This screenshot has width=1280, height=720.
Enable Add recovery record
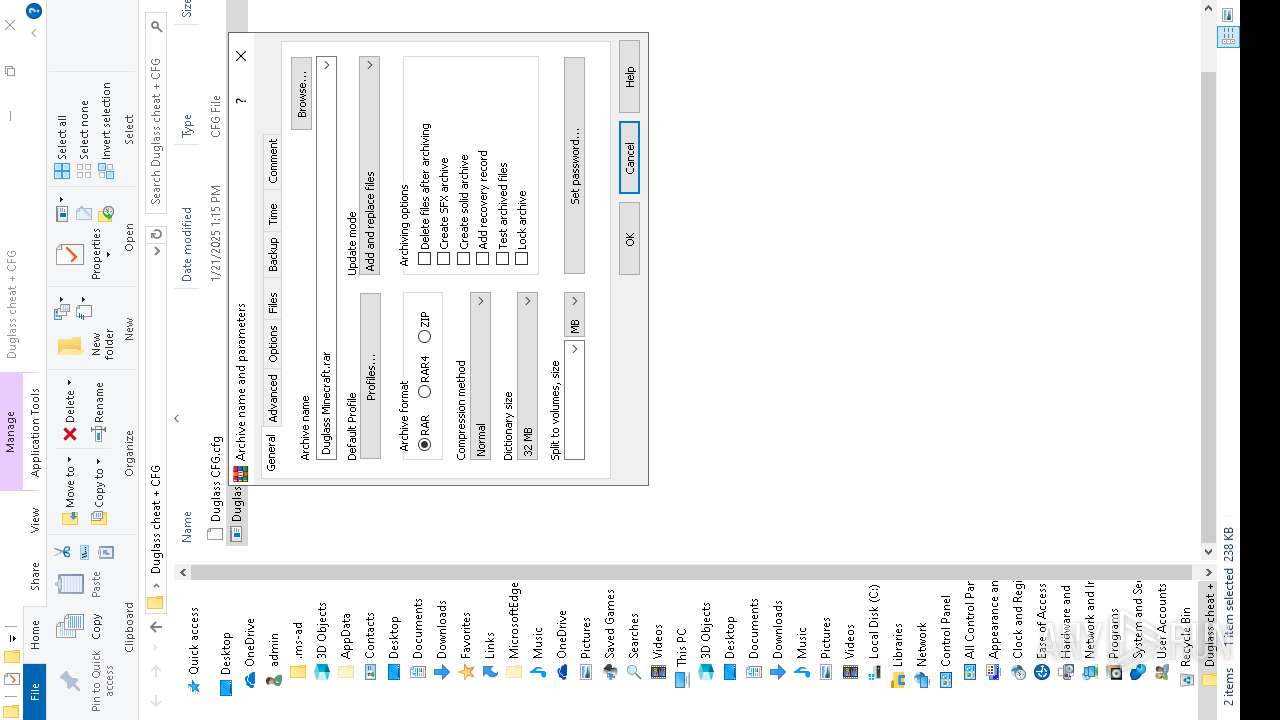tap(483, 258)
